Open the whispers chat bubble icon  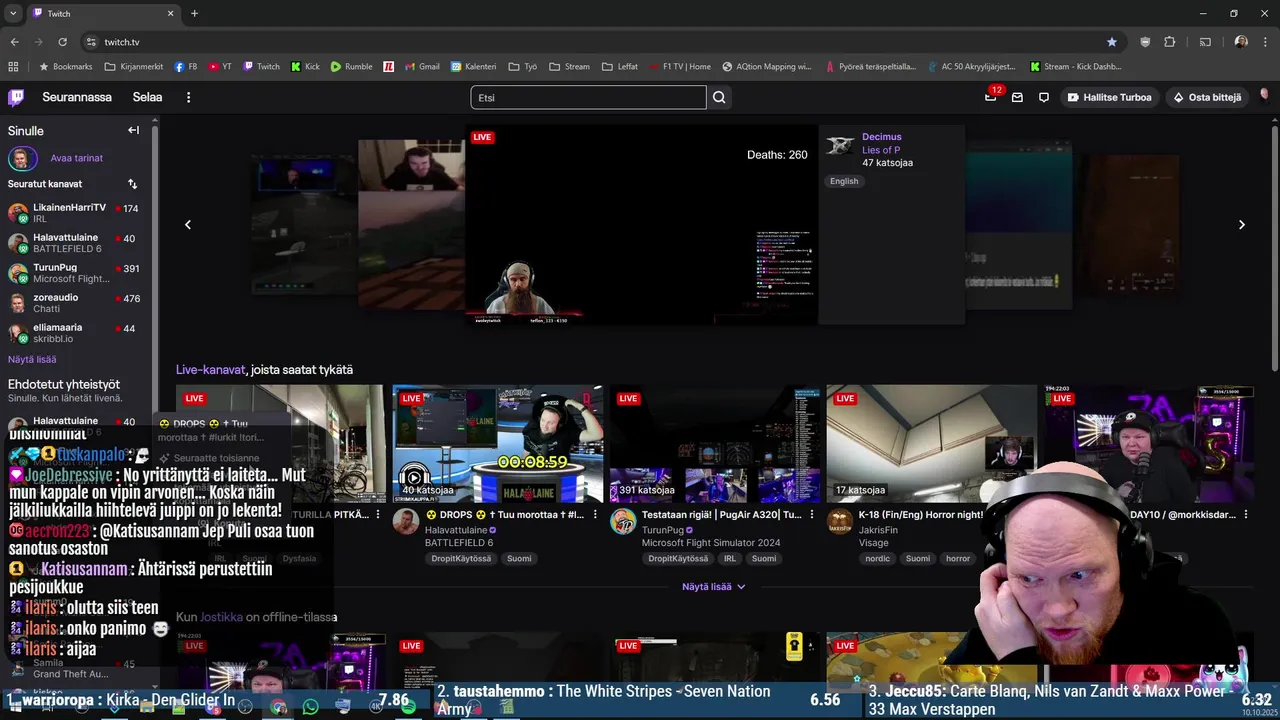1043,97
